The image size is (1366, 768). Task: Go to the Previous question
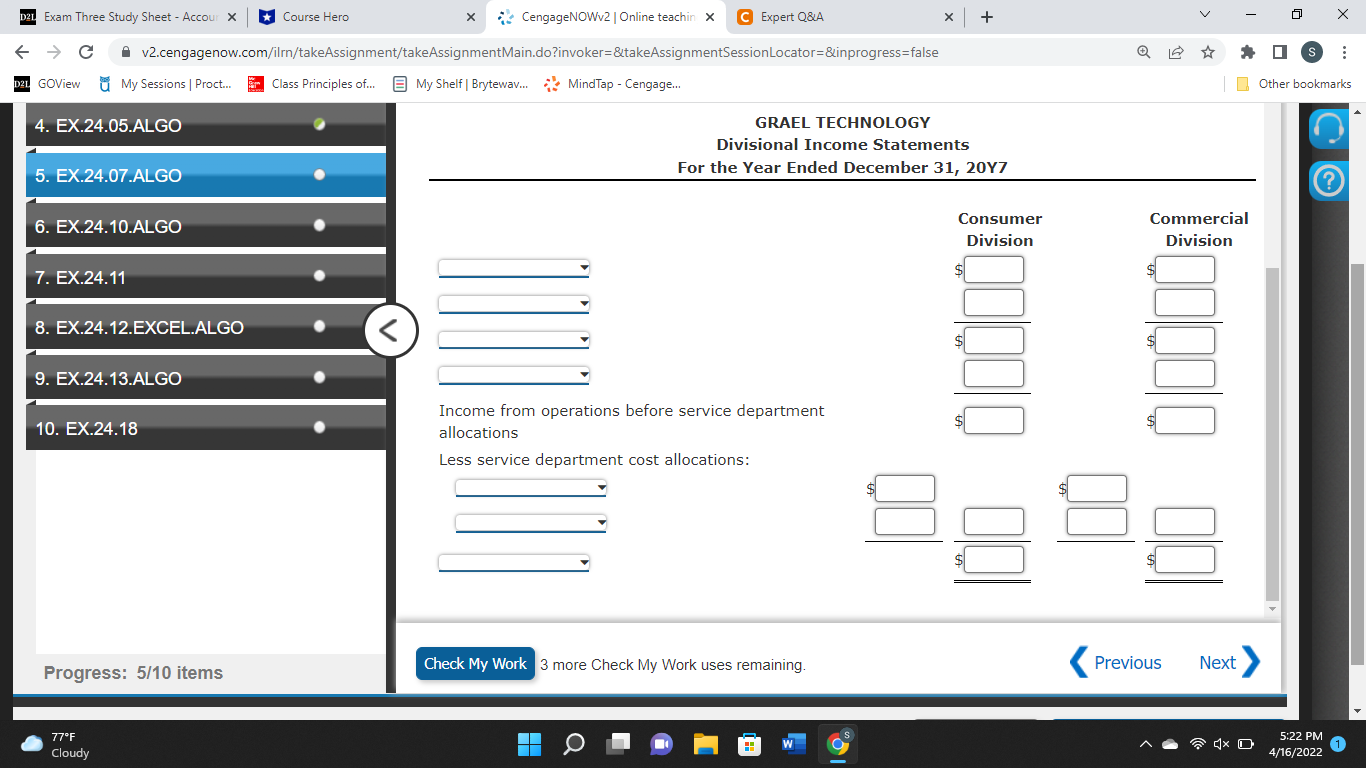point(1117,662)
